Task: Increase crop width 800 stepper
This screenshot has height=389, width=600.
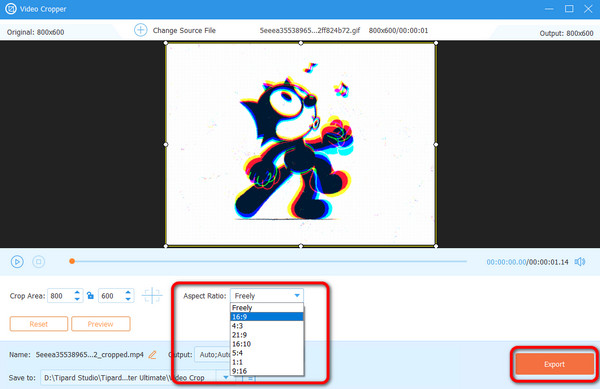Action: pos(77,292)
